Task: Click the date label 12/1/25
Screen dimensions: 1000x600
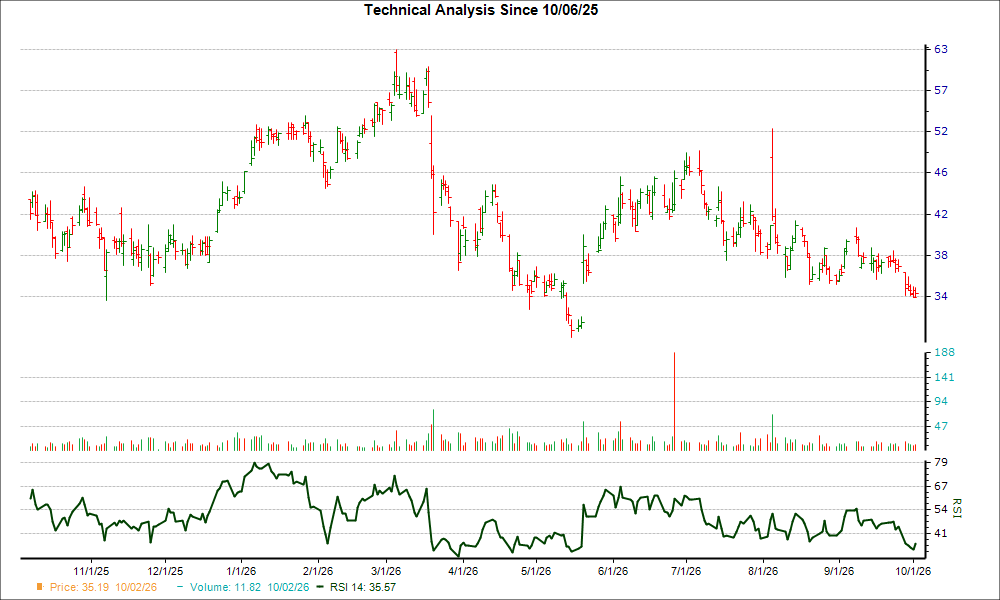Action: (x=165, y=571)
